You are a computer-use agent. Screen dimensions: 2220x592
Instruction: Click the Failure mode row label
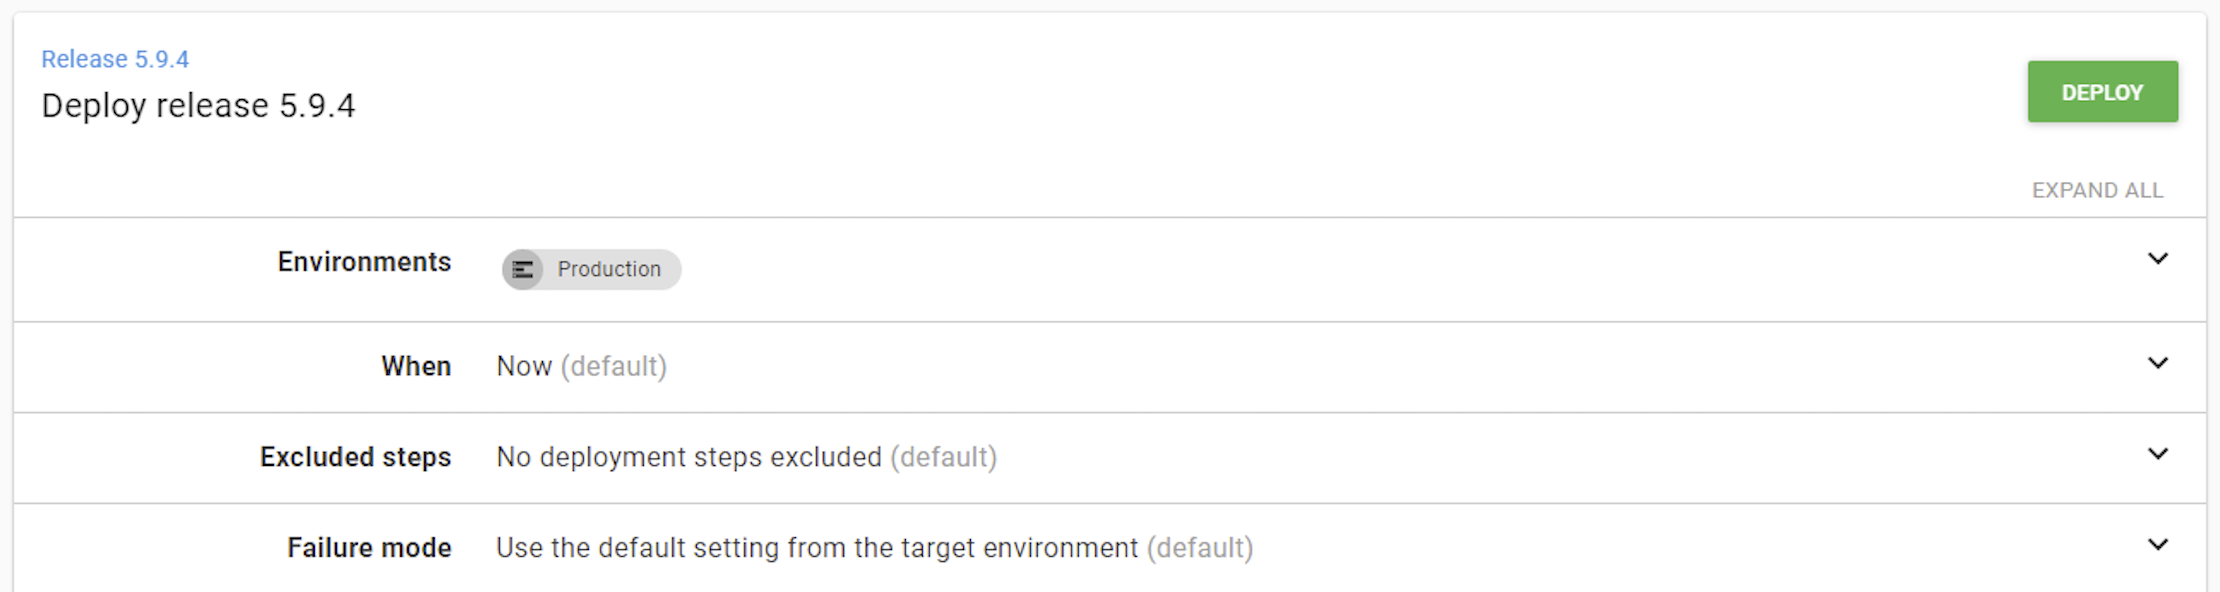(369, 548)
